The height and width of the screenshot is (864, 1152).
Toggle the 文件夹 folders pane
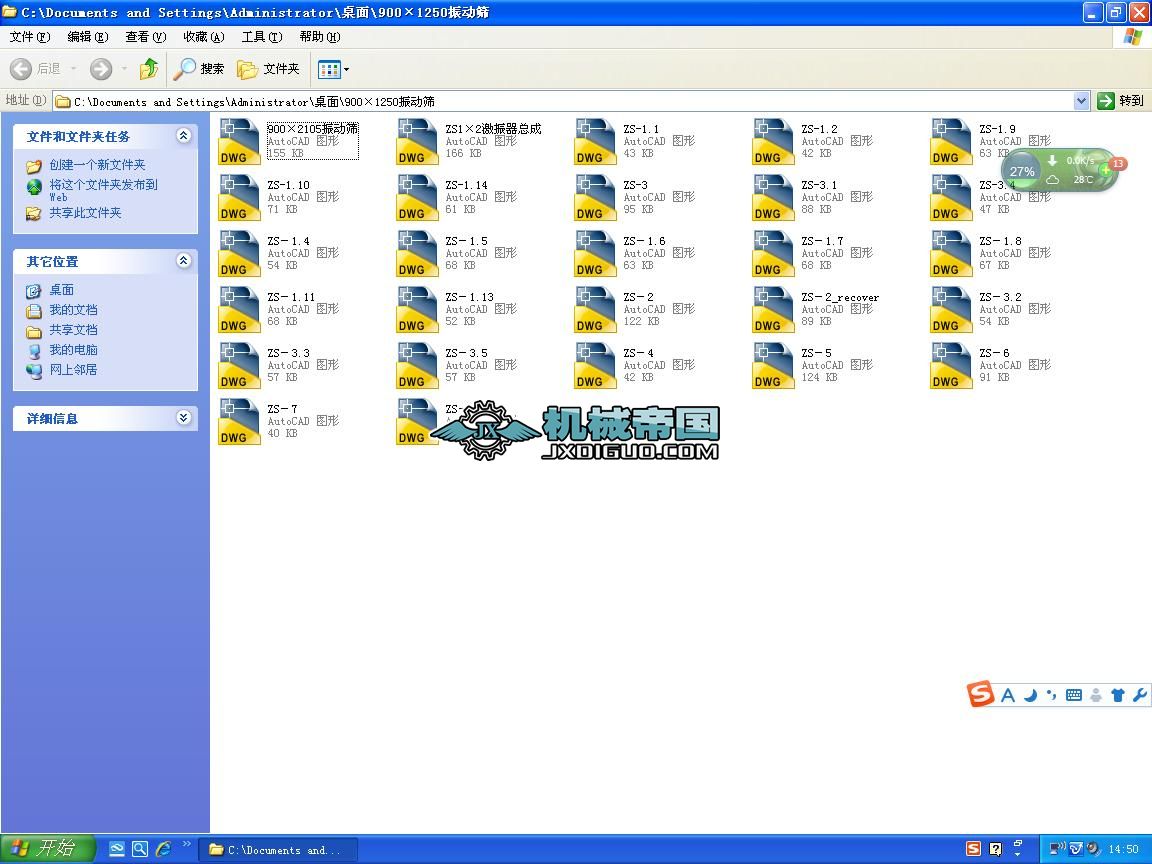pos(268,69)
